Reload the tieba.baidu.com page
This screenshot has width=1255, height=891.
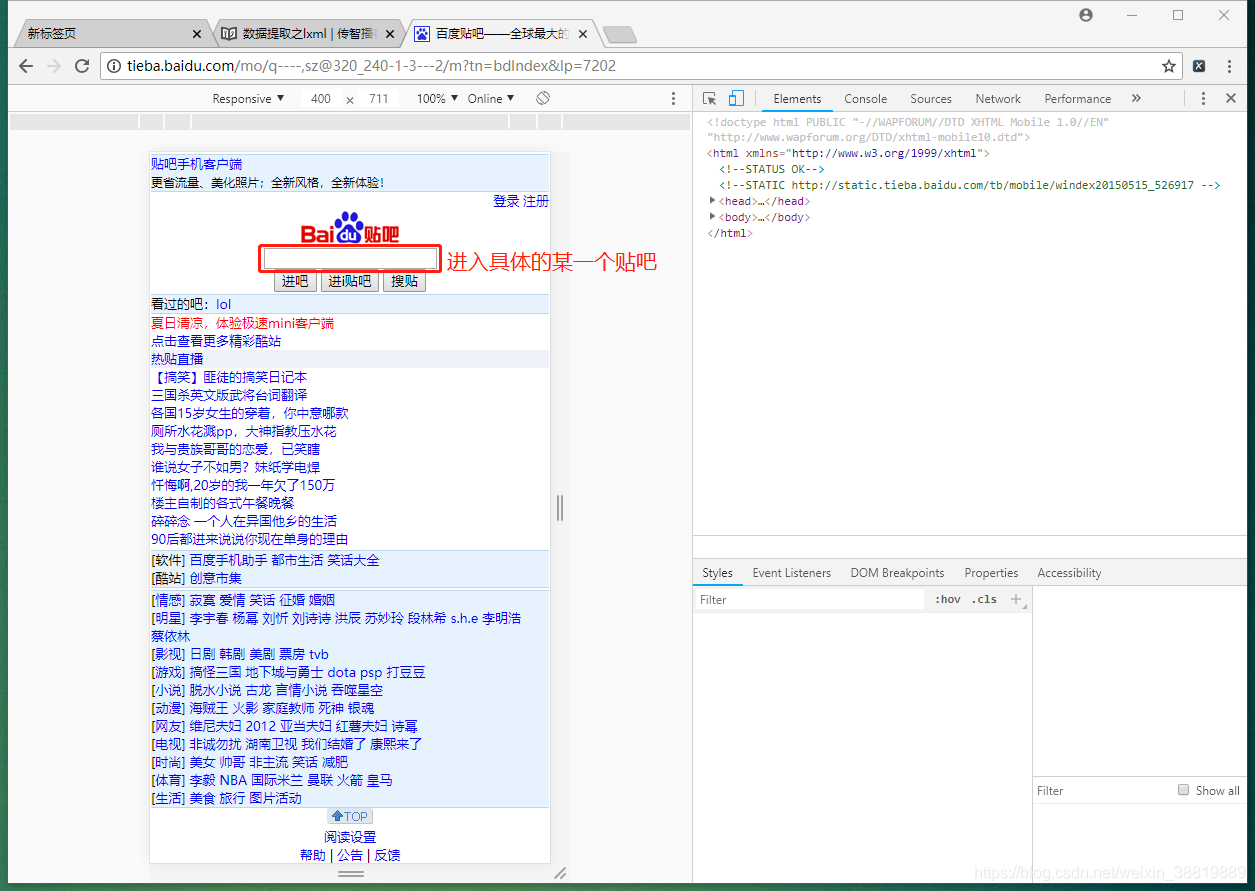pos(83,65)
